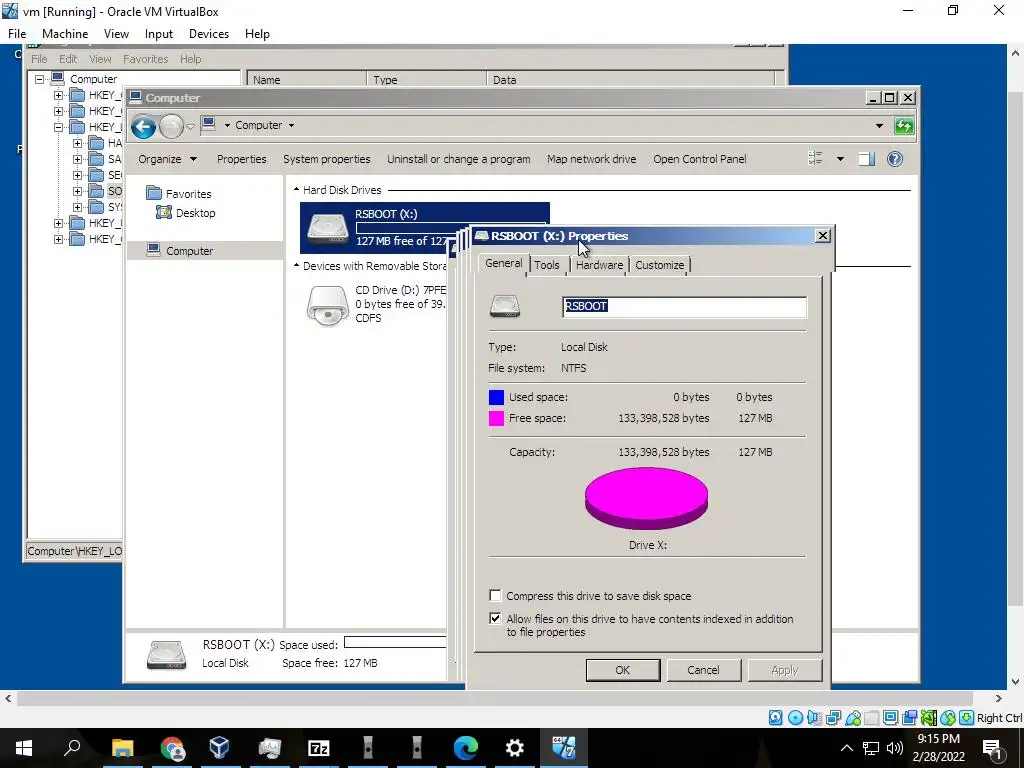Select Desktop in the Favorites pane
This screenshot has height=768, width=1024.
coord(186,213)
